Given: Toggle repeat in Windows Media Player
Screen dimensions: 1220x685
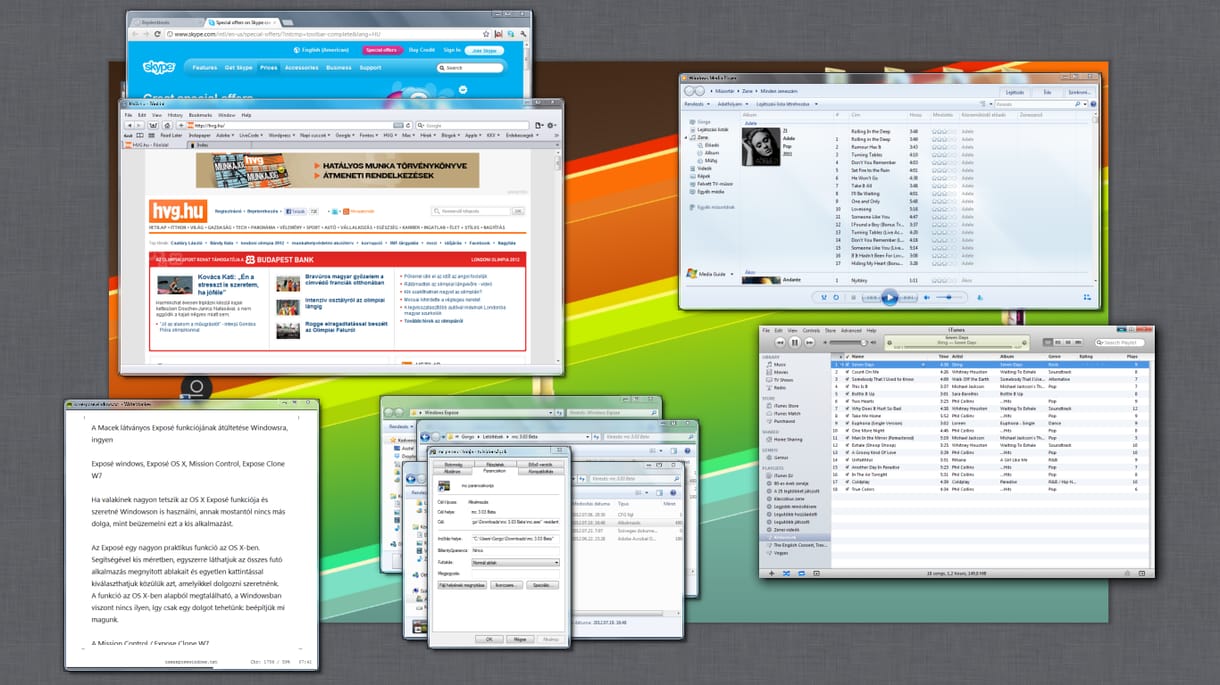Looking at the screenshot, I should (x=836, y=297).
